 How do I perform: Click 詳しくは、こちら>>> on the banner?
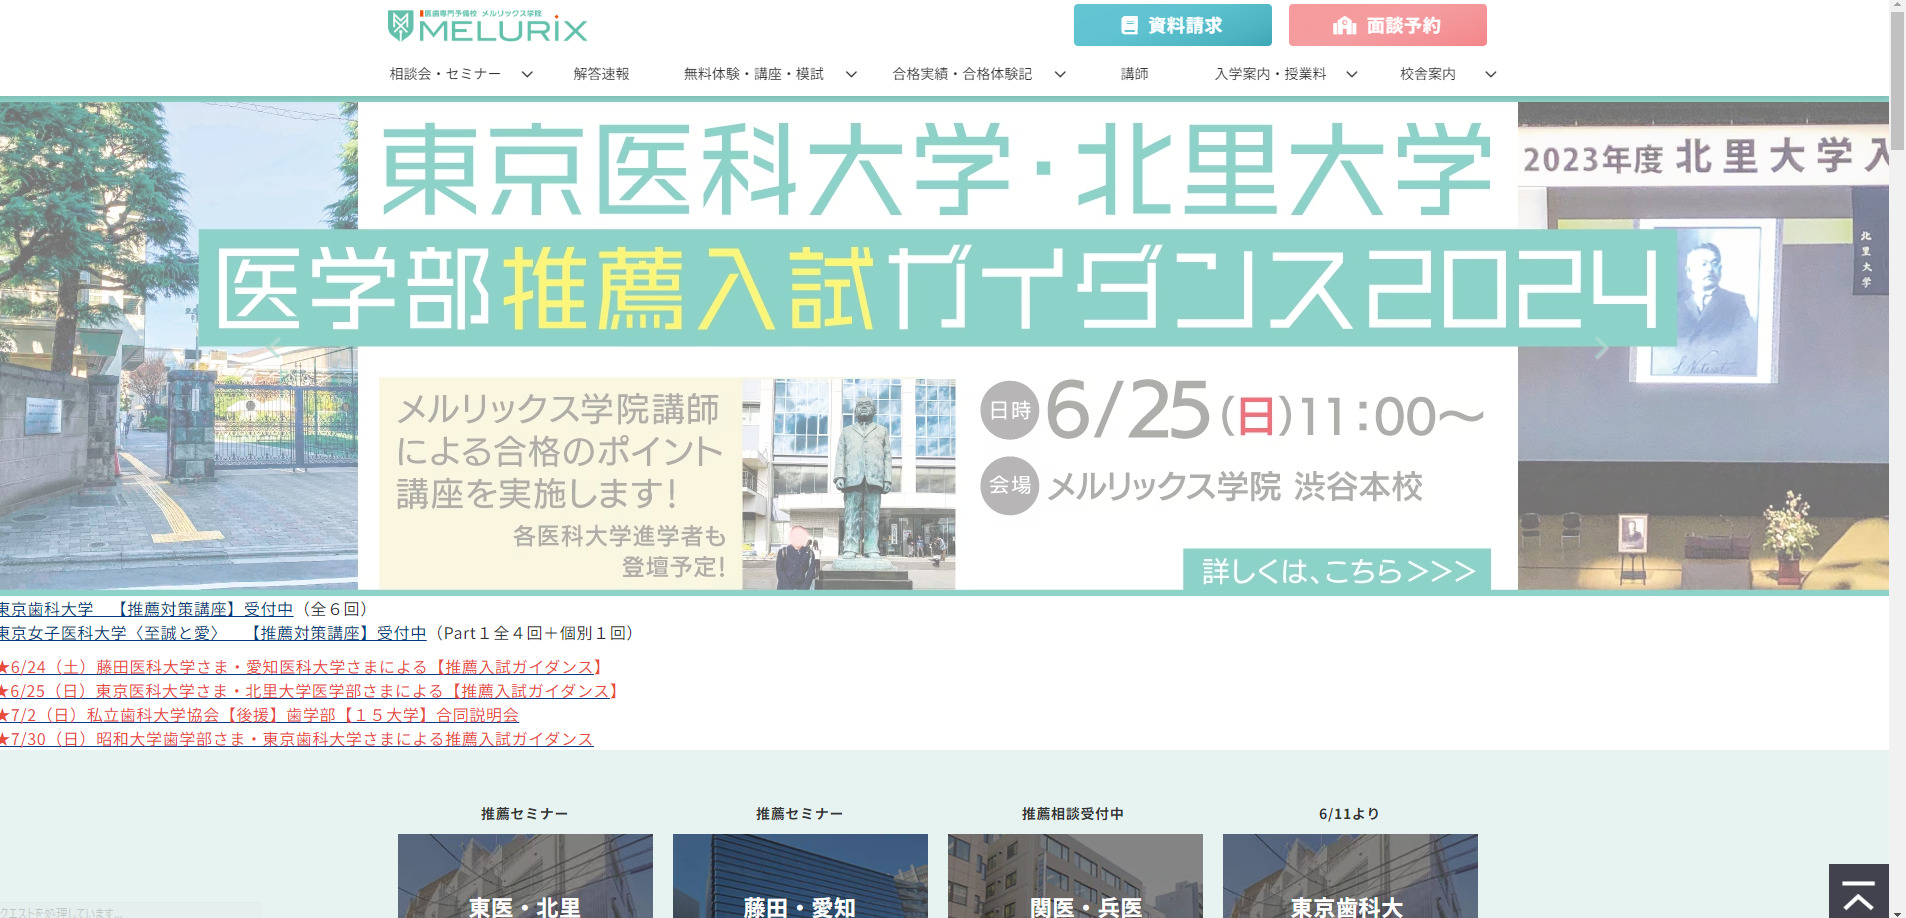tap(1337, 570)
